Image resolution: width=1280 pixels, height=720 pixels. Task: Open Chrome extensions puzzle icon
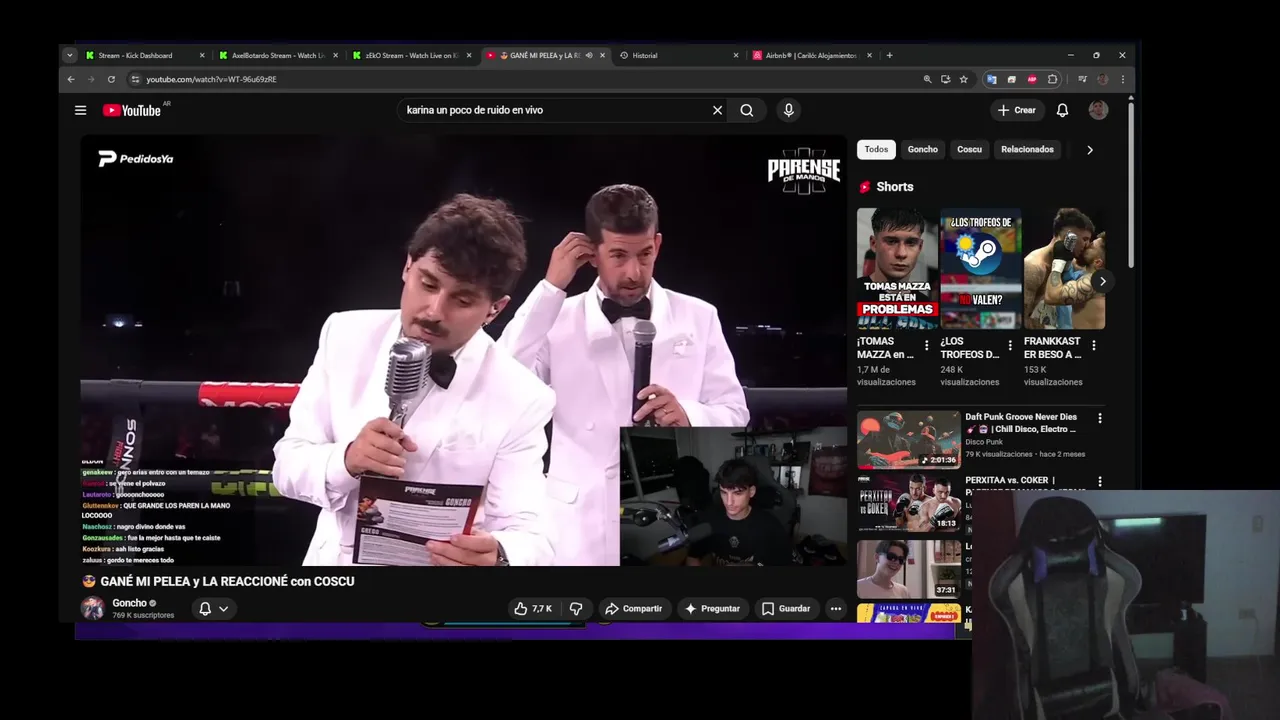[1052, 79]
